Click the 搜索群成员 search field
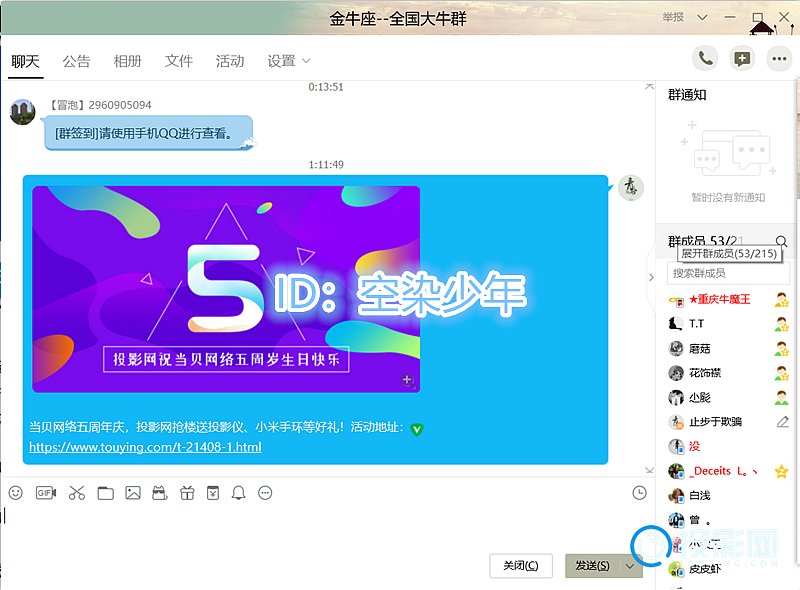Viewport: 800px width, 590px height. tap(728, 274)
